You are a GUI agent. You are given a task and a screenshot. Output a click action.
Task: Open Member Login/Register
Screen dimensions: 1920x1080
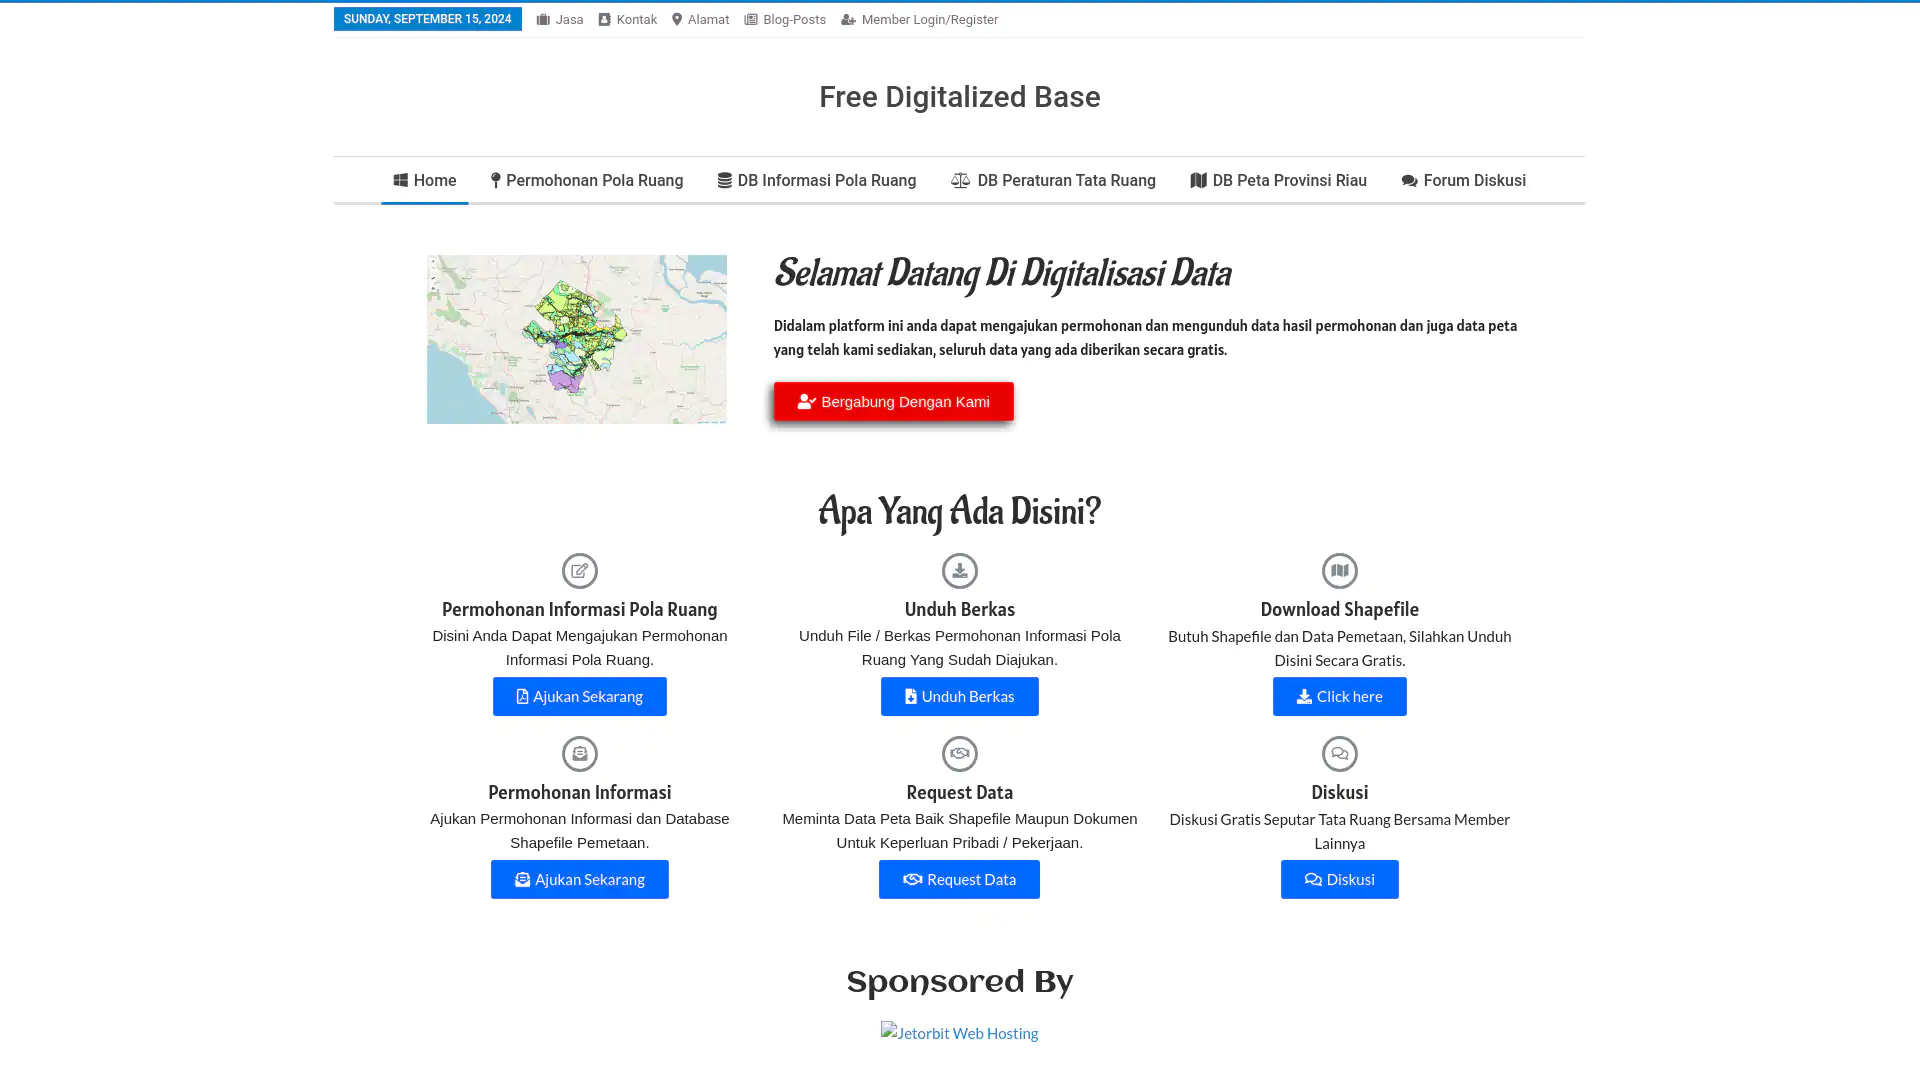coord(919,20)
